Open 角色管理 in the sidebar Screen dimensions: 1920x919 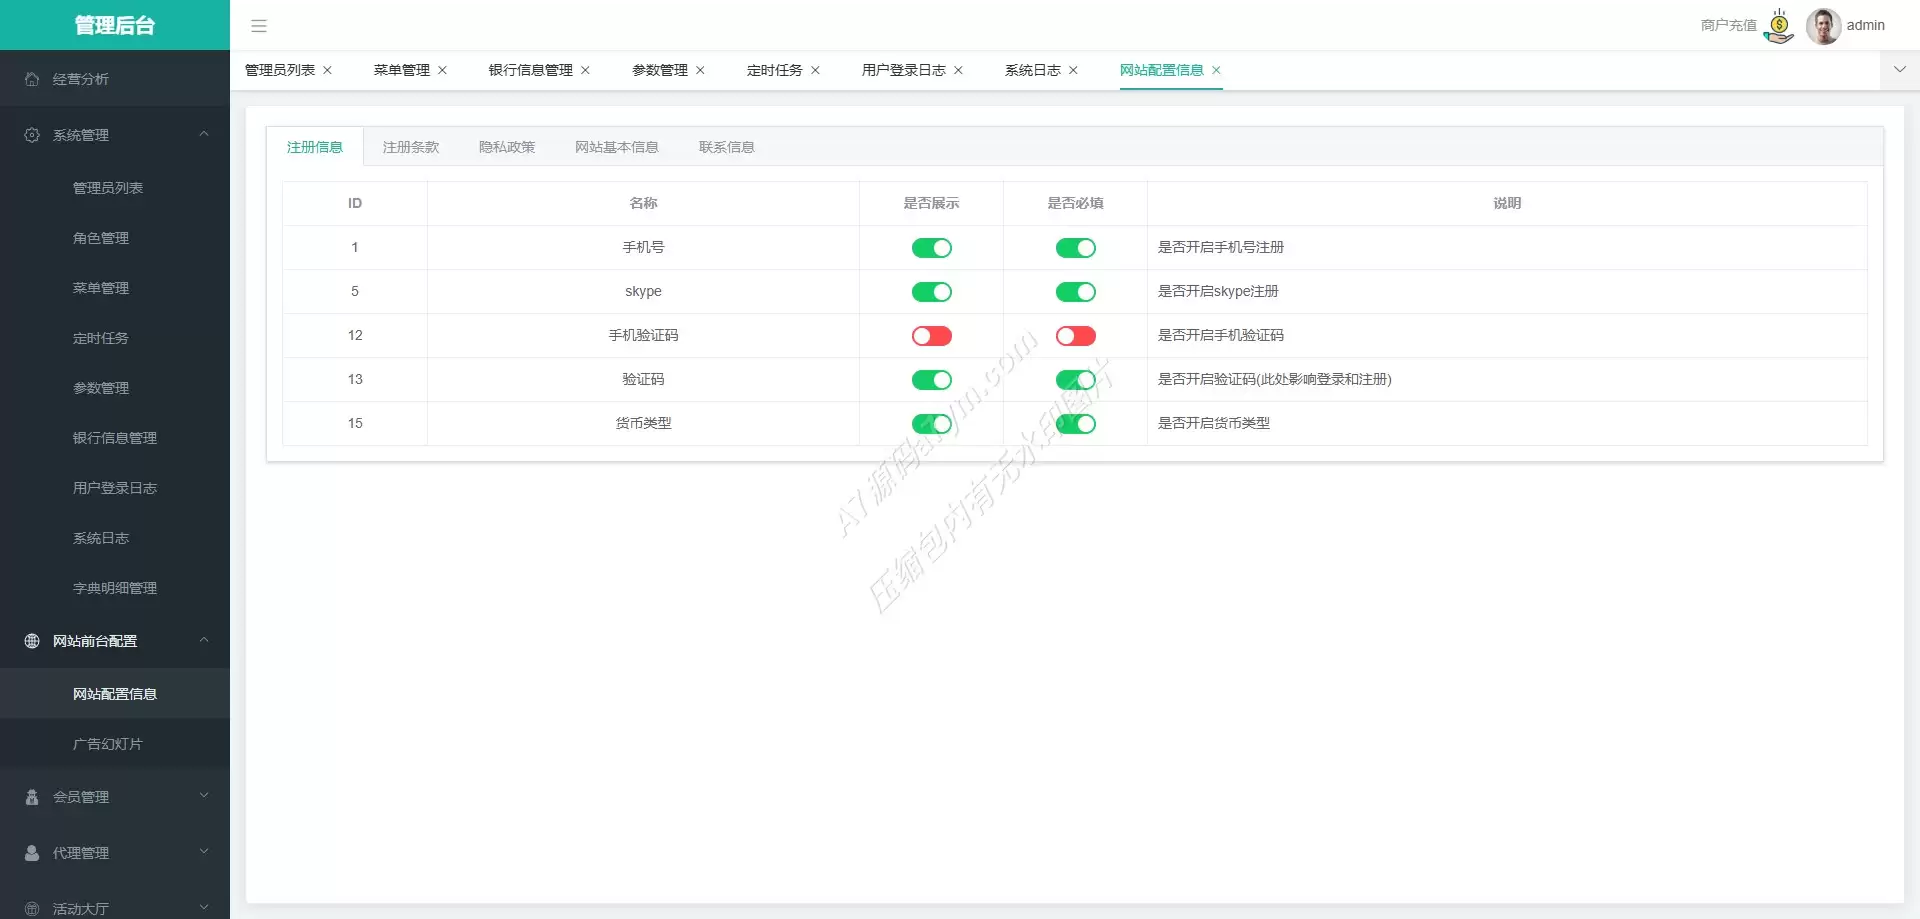[101, 238]
